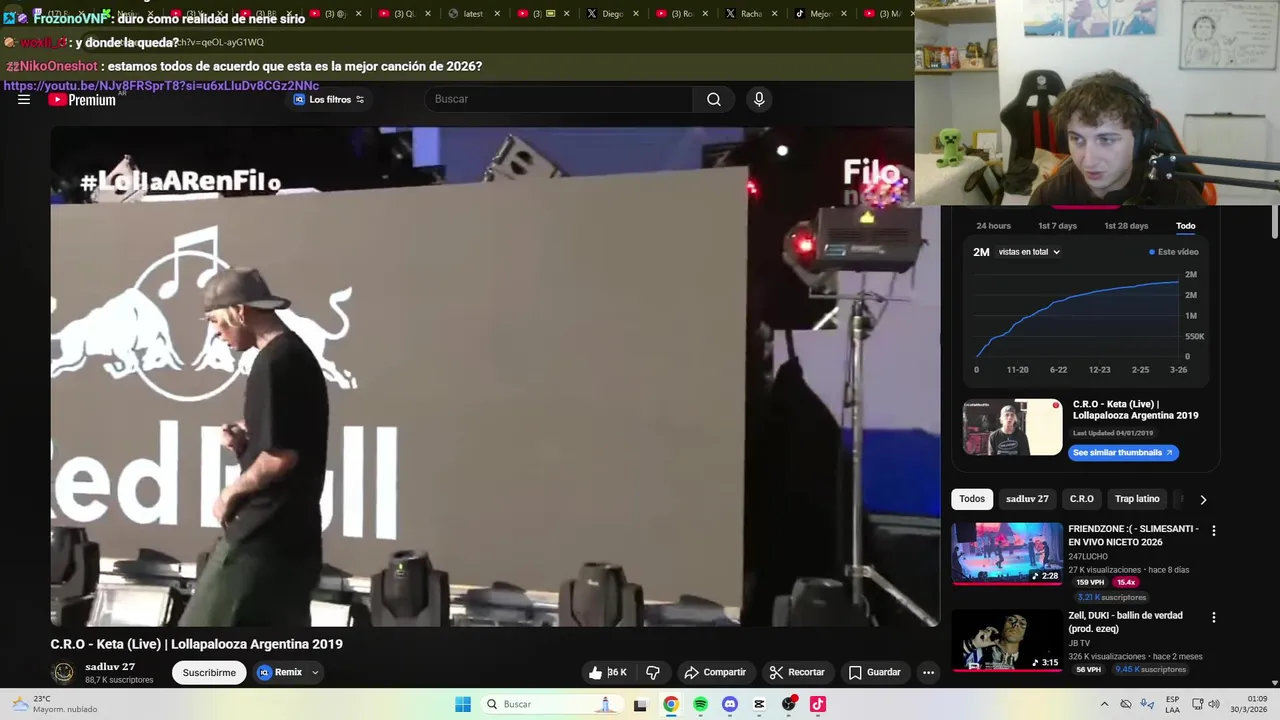Screen dimensions: 1280x720
Task: Open the sadluv 27 channel name link
Action: coord(110,667)
